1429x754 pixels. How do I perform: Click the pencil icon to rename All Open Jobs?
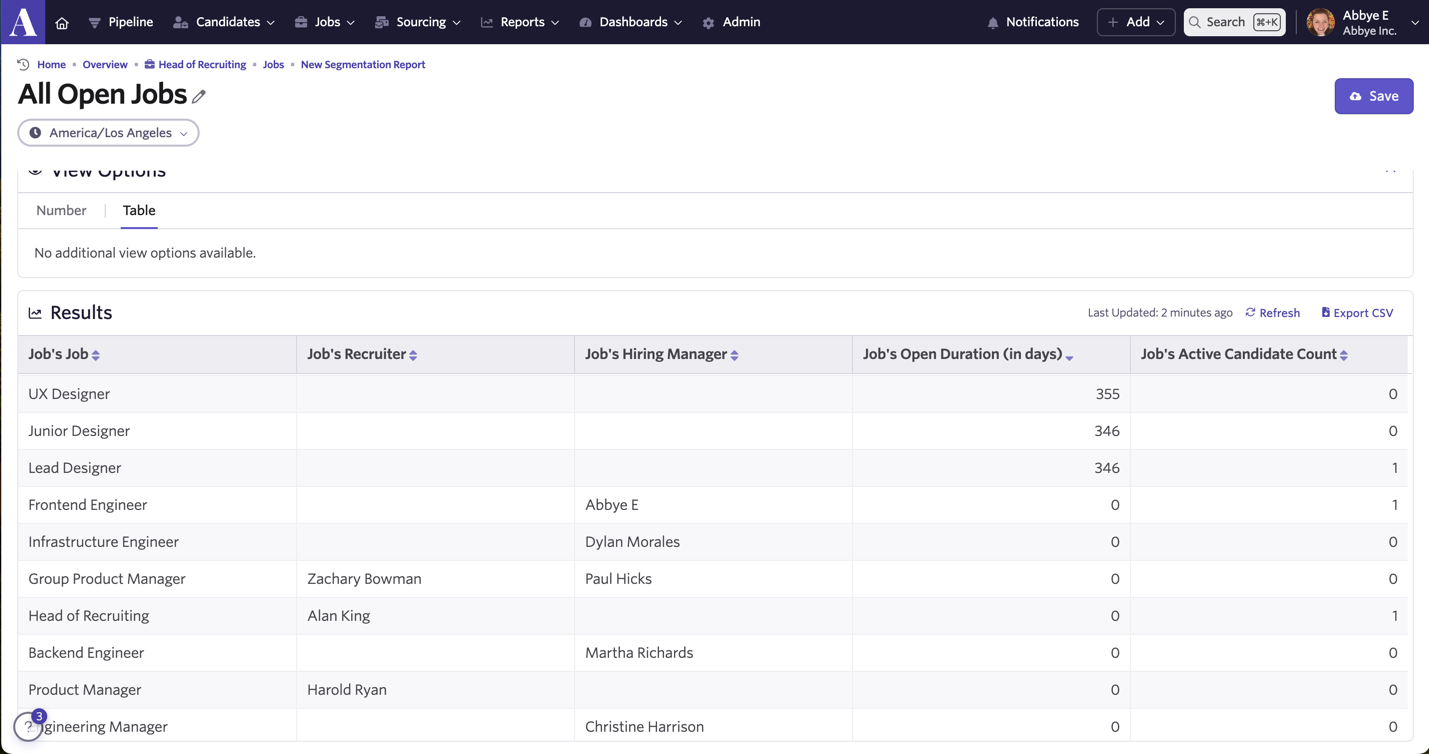(199, 96)
